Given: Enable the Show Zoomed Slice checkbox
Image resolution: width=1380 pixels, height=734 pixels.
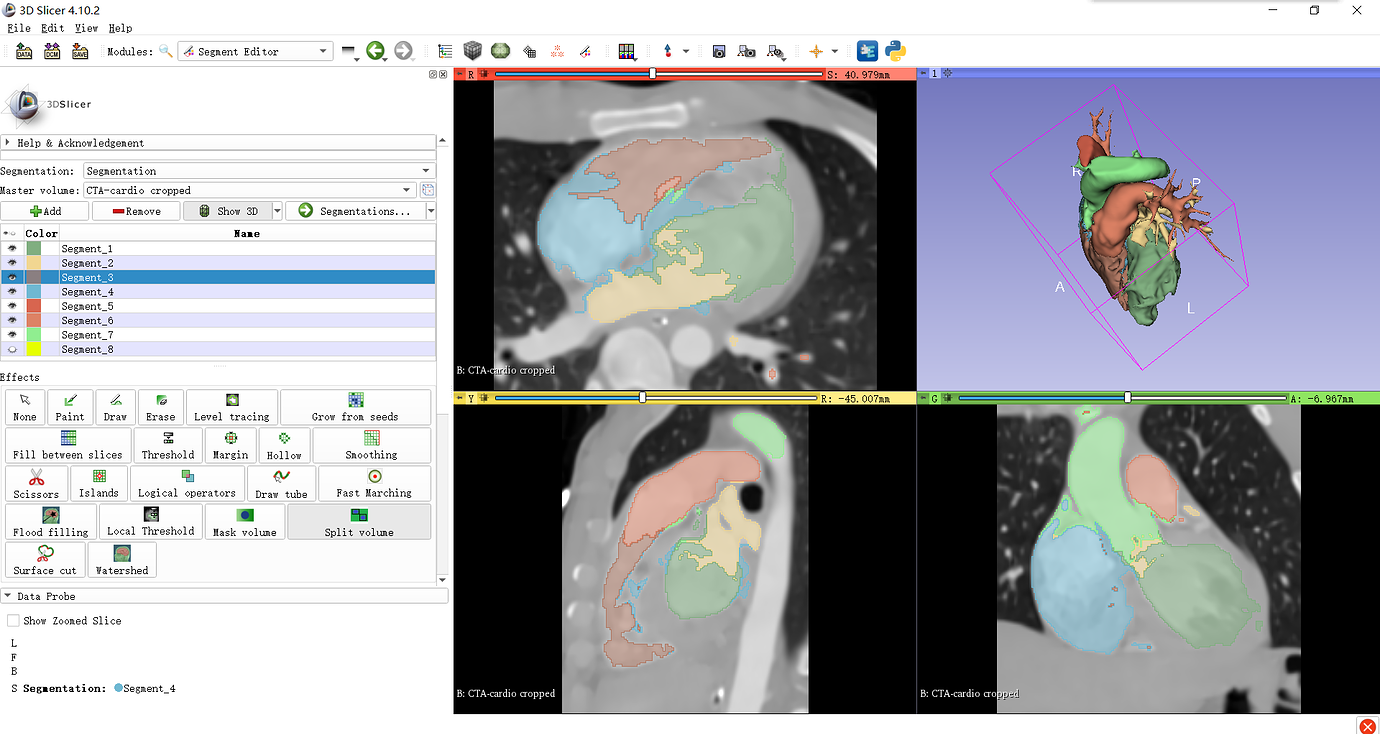Looking at the screenshot, I should coord(14,620).
